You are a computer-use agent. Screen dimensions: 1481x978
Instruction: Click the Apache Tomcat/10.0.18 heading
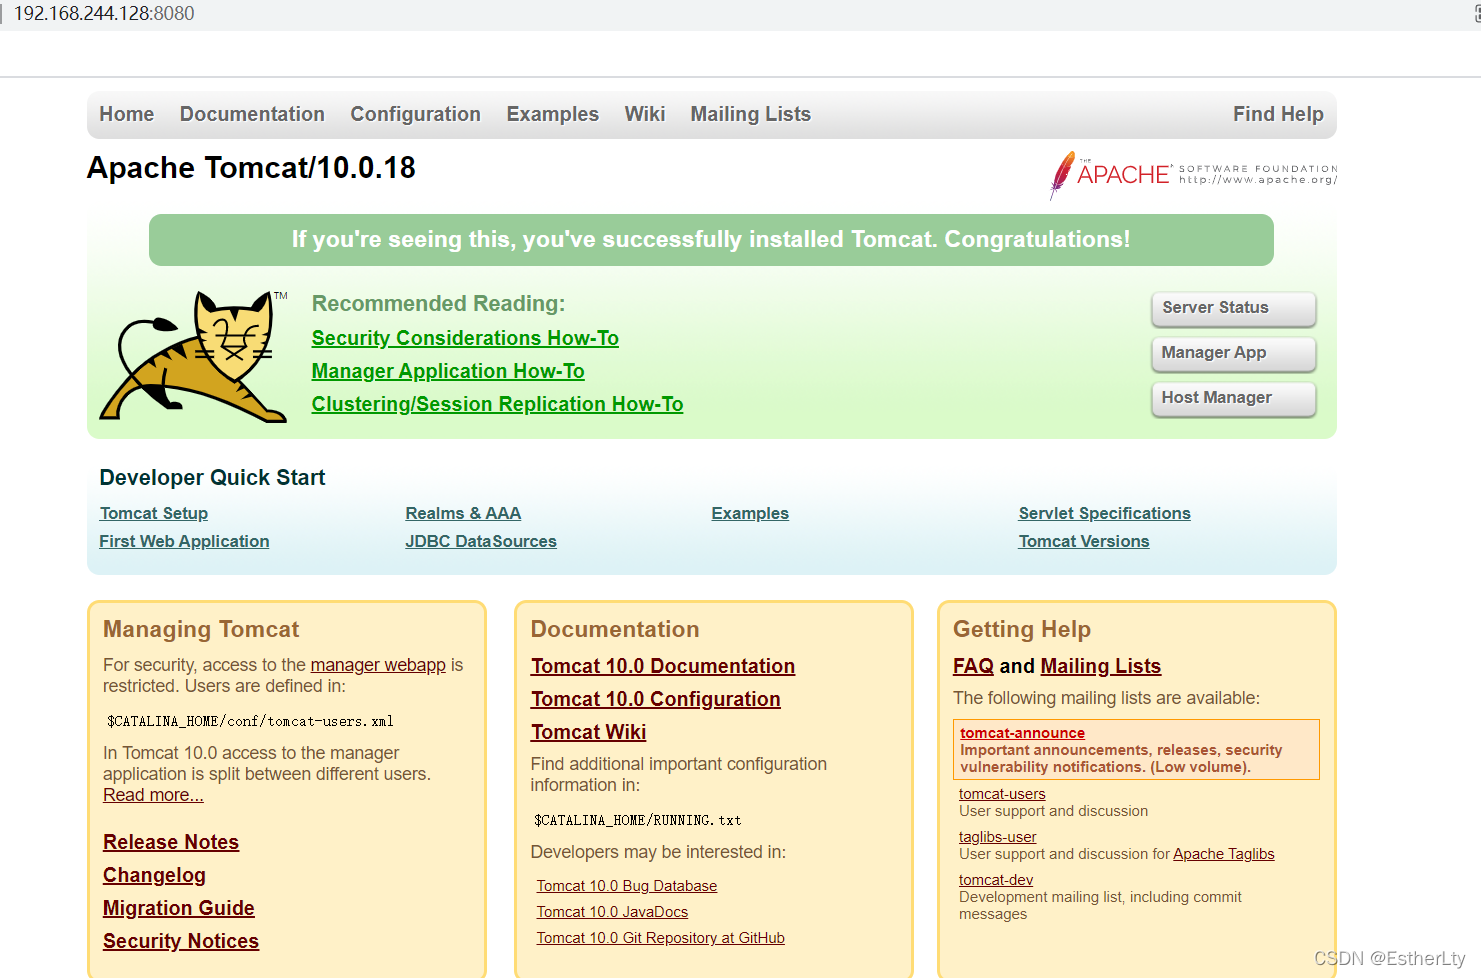[251, 168]
